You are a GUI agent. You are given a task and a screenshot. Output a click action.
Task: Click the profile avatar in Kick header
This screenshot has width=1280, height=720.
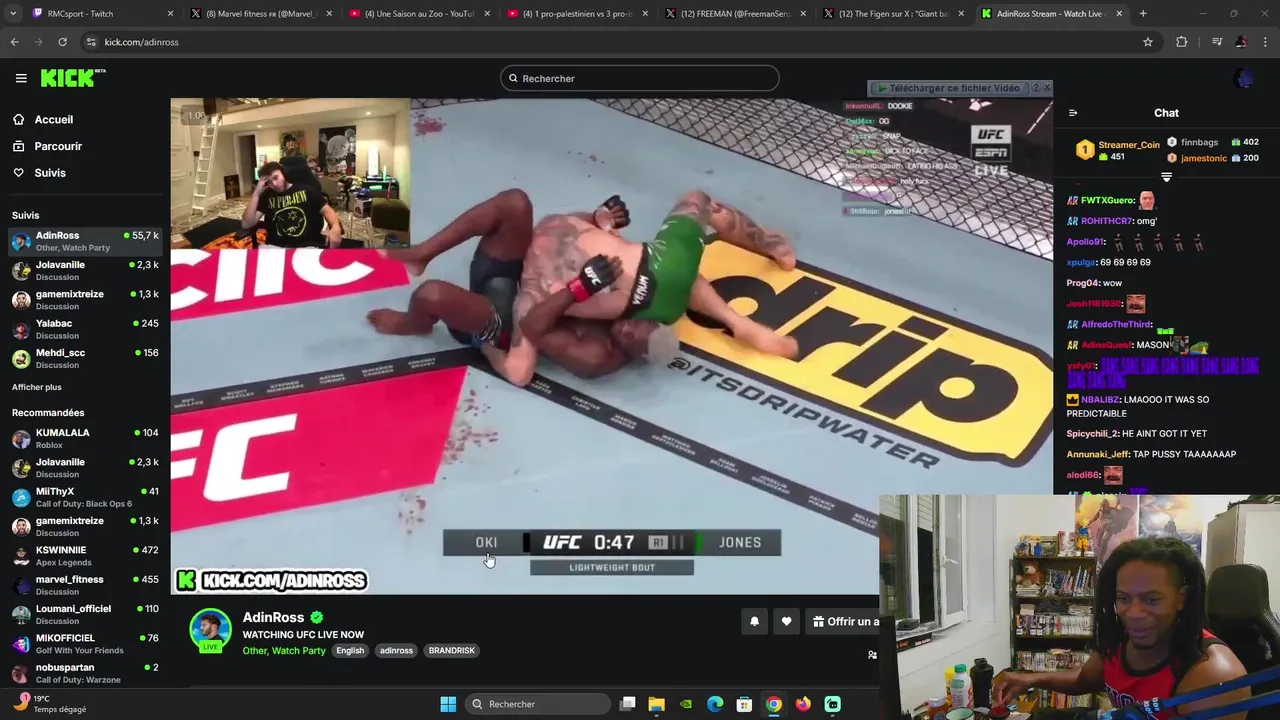click(1244, 78)
